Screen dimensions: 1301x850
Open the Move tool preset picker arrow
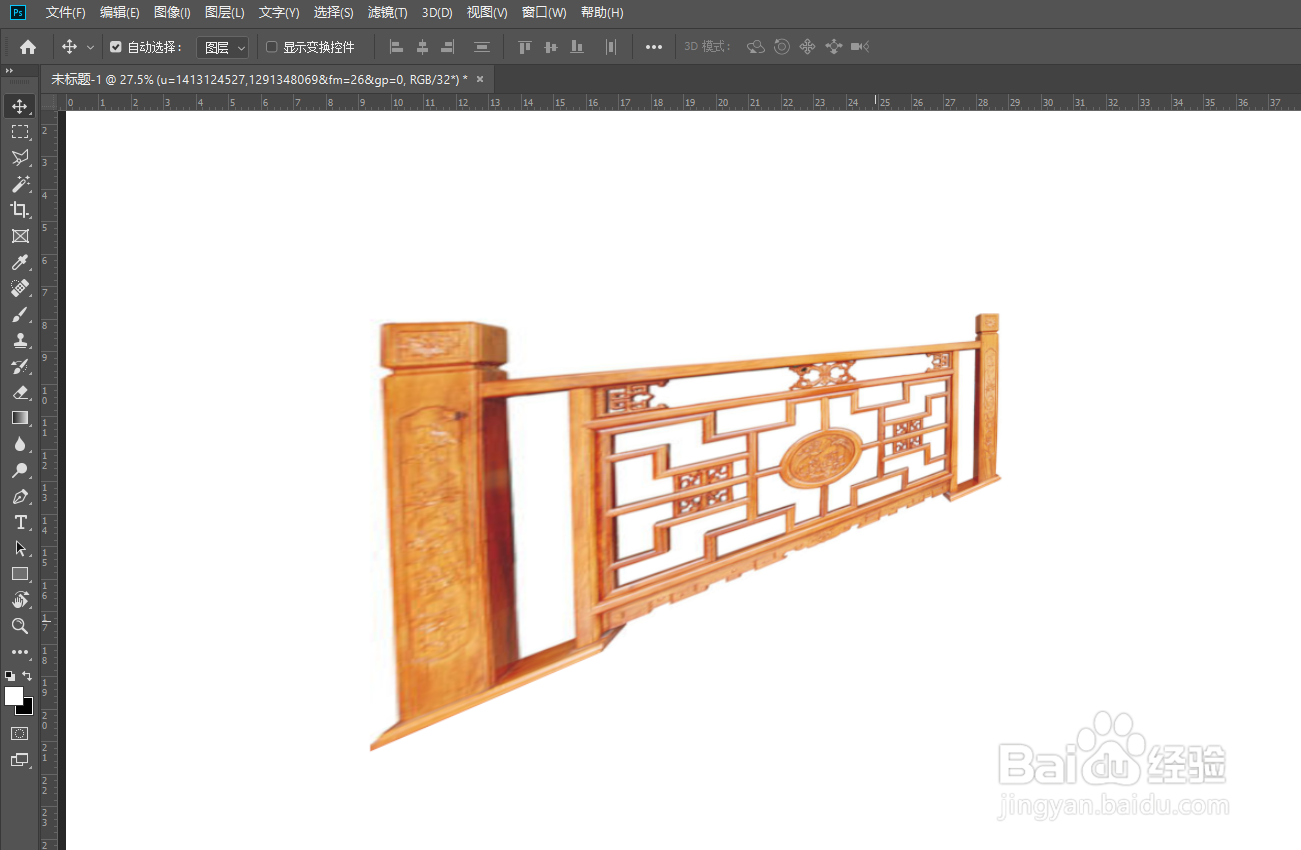pyautogui.click(x=90, y=47)
